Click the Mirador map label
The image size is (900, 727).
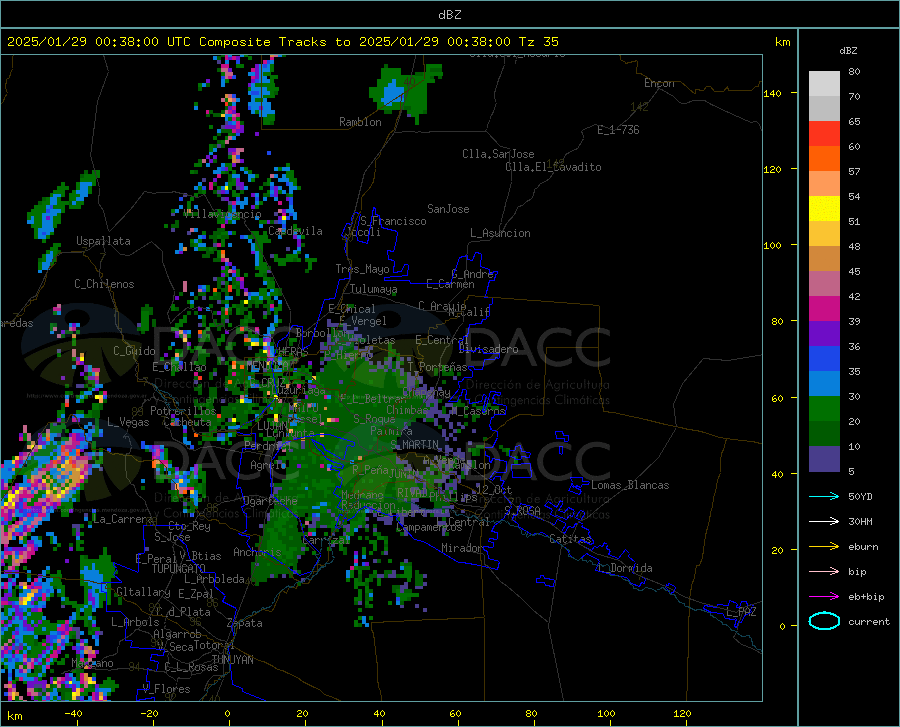coord(462,548)
